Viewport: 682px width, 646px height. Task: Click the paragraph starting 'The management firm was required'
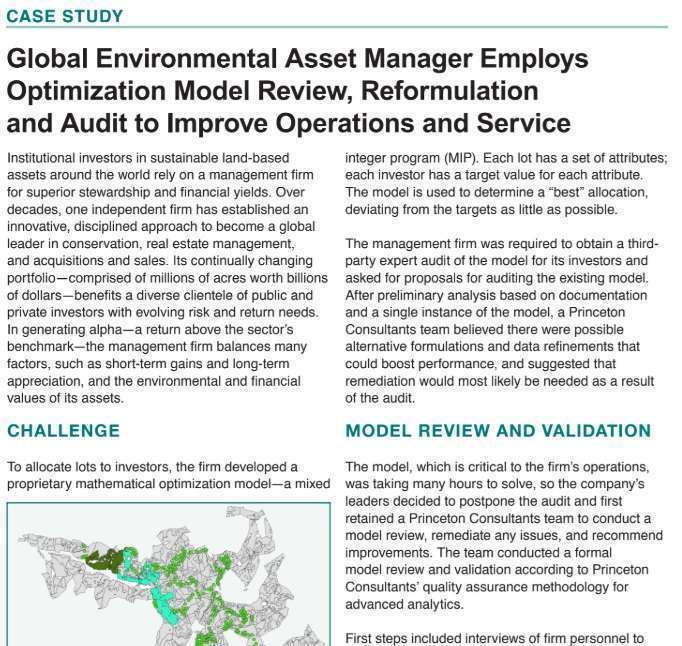pyautogui.click(x=502, y=321)
